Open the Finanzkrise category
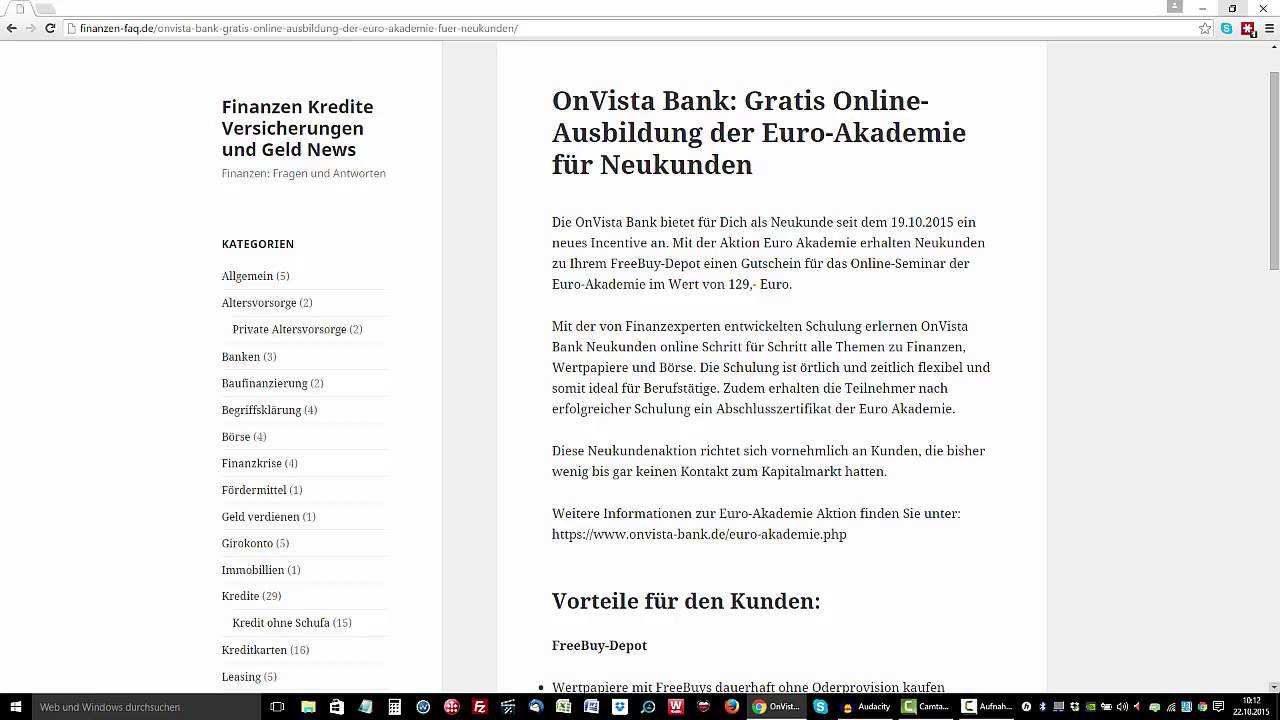This screenshot has height=720, width=1280. [x=252, y=463]
